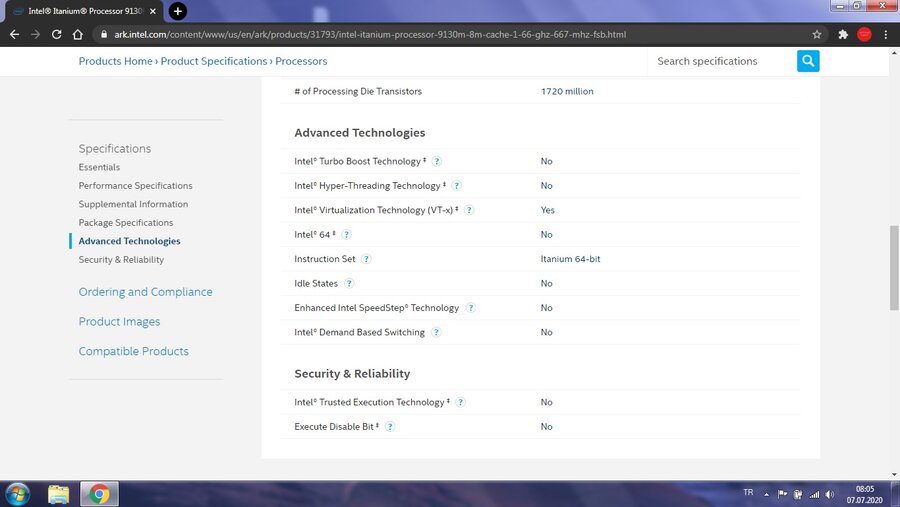The width and height of the screenshot is (900, 507).
Task: Click the volume speaker tray icon
Action: coord(829,494)
